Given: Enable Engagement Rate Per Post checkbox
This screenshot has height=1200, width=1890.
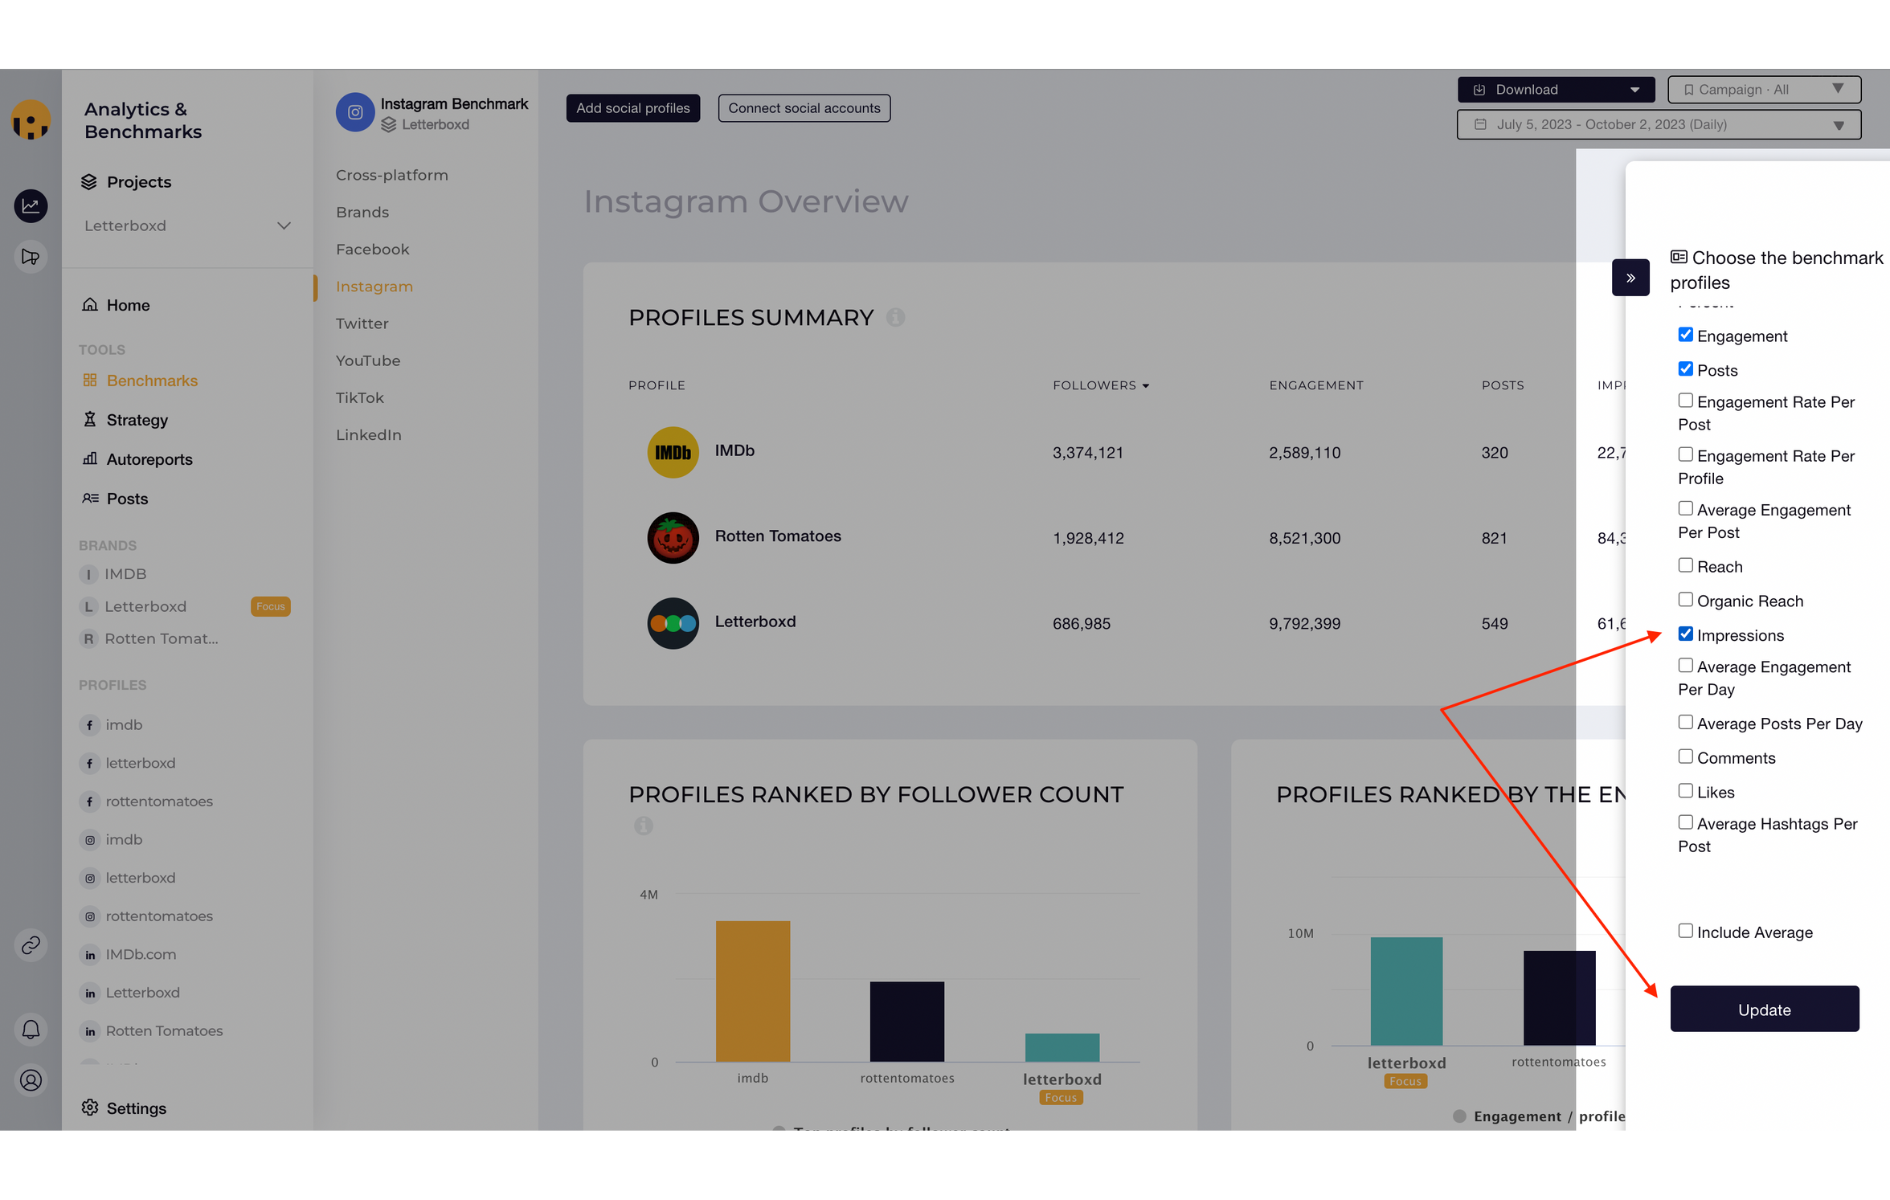Looking at the screenshot, I should [x=1685, y=401].
